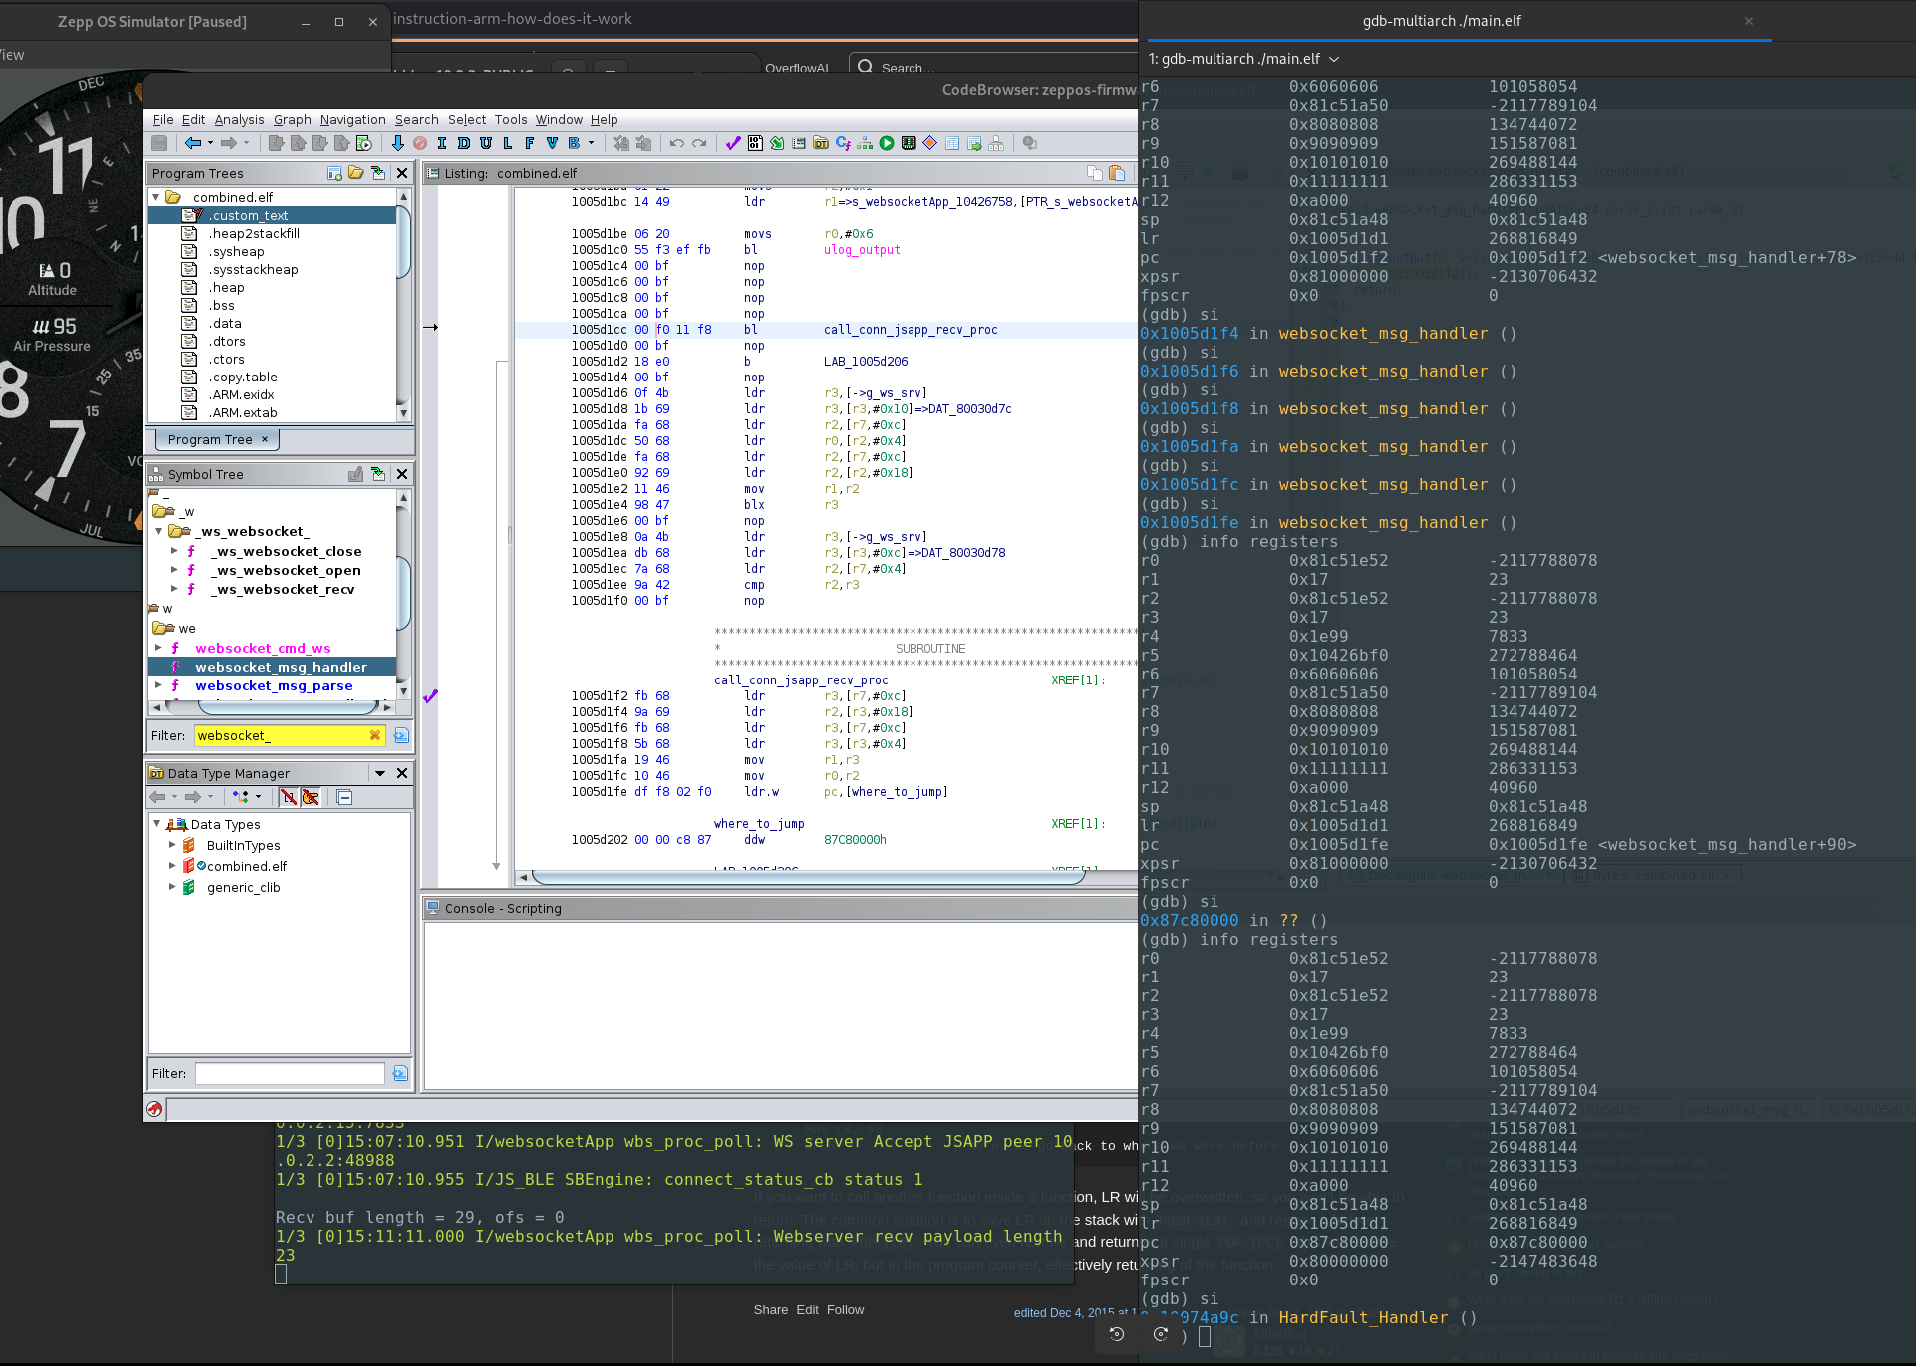Expand generic_clib data type archive
The width and height of the screenshot is (1916, 1366).
(172, 887)
